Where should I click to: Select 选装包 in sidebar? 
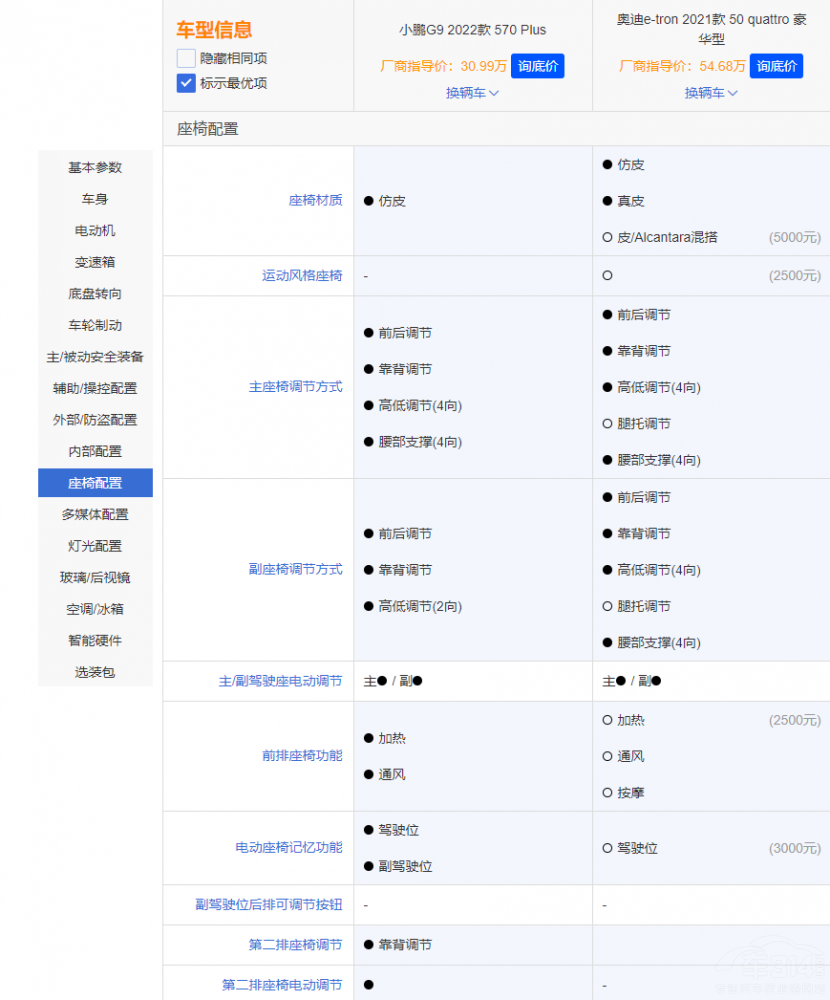click(x=95, y=672)
